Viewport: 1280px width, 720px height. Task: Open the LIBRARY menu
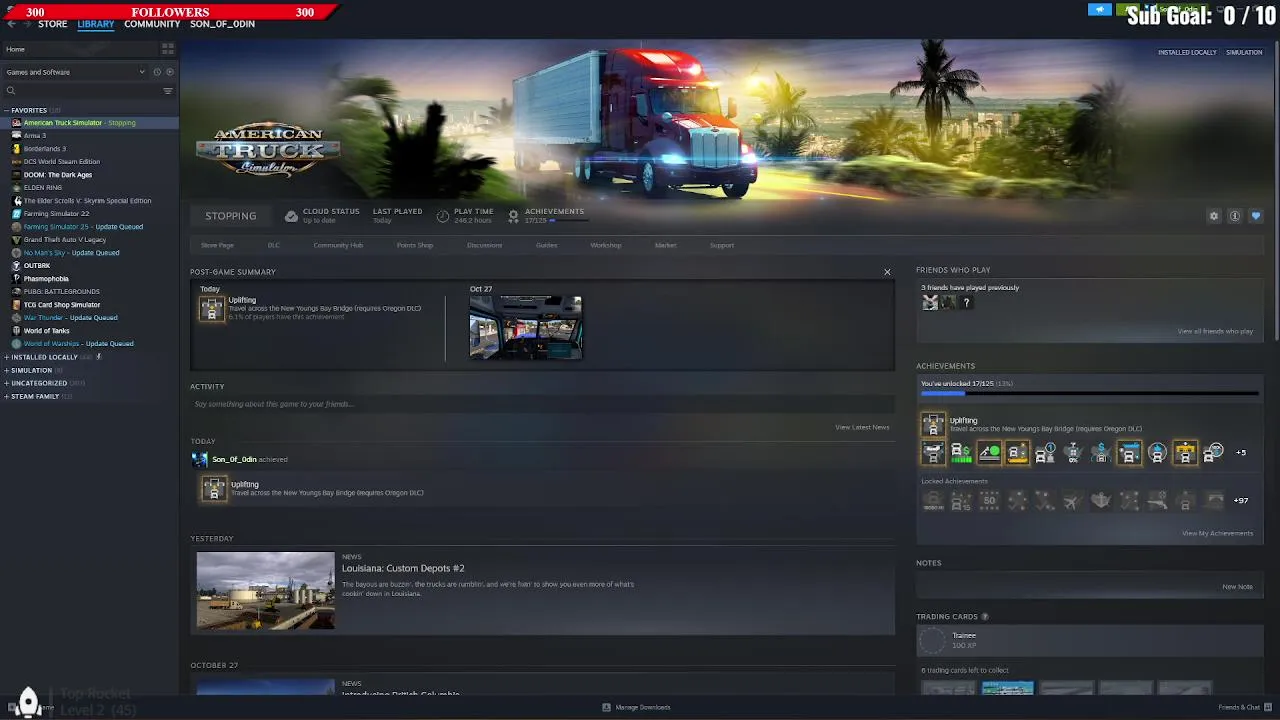coord(96,24)
